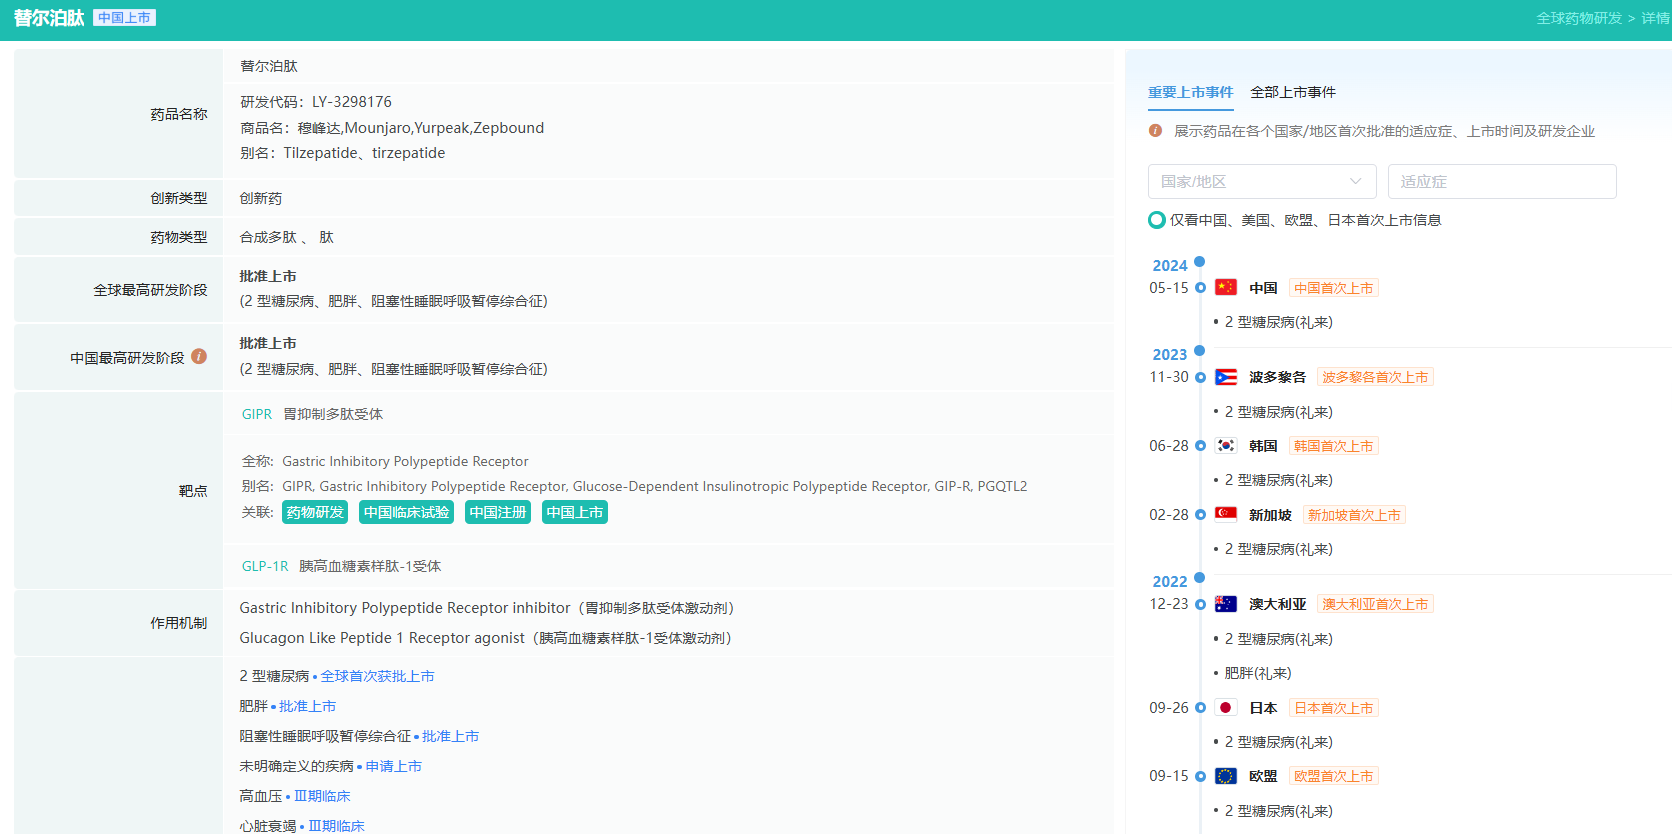The width and height of the screenshot is (1672, 834).
Task: Click the Australia flag icon
Action: (x=1226, y=604)
